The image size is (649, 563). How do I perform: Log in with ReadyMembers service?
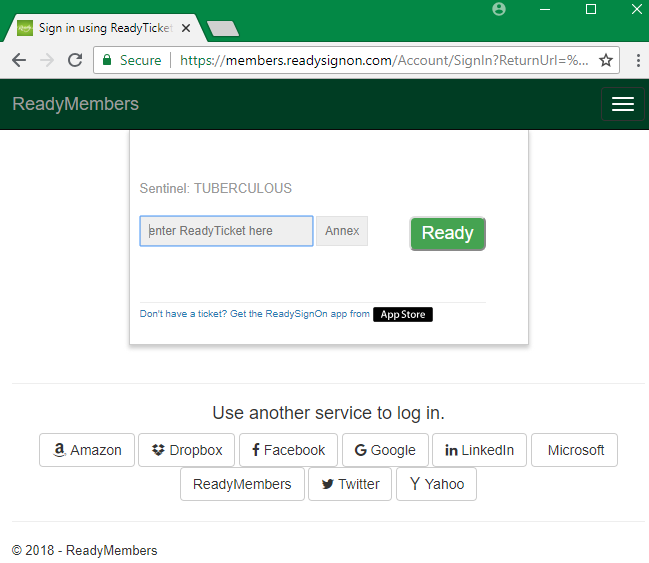click(242, 484)
